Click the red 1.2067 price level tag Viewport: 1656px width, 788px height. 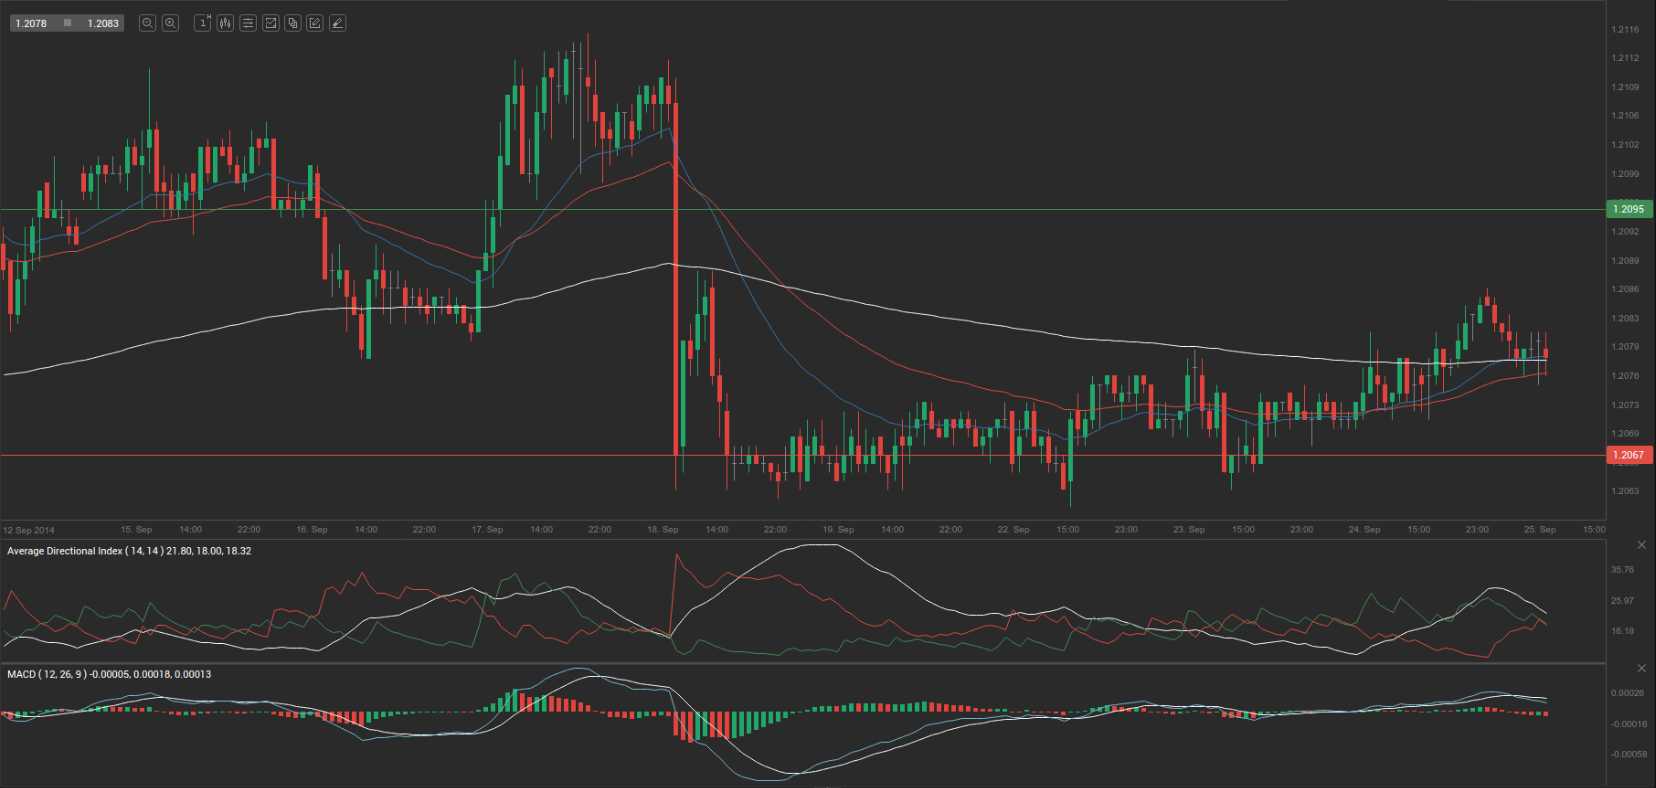(1629, 455)
